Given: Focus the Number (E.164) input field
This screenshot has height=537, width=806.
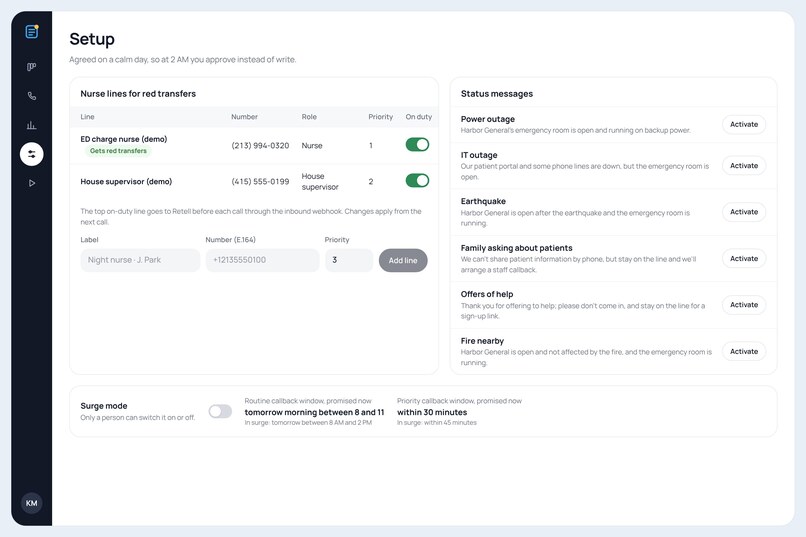Looking at the screenshot, I should coord(262,260).
